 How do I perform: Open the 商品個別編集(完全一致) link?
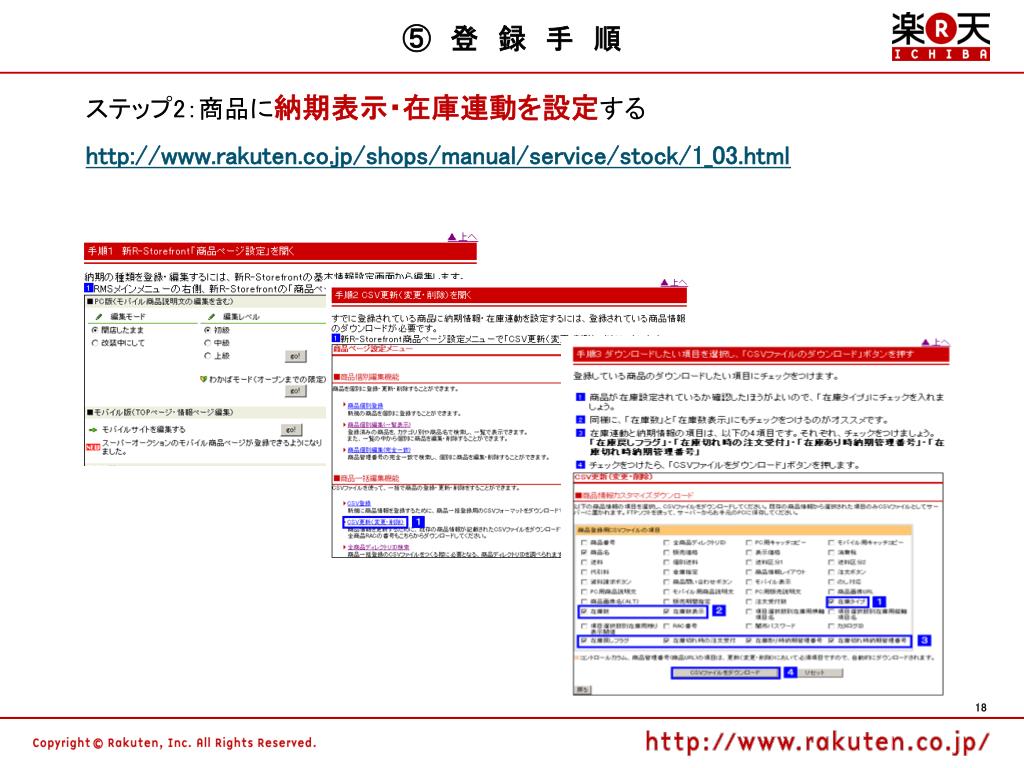click(x=379, y=450)
